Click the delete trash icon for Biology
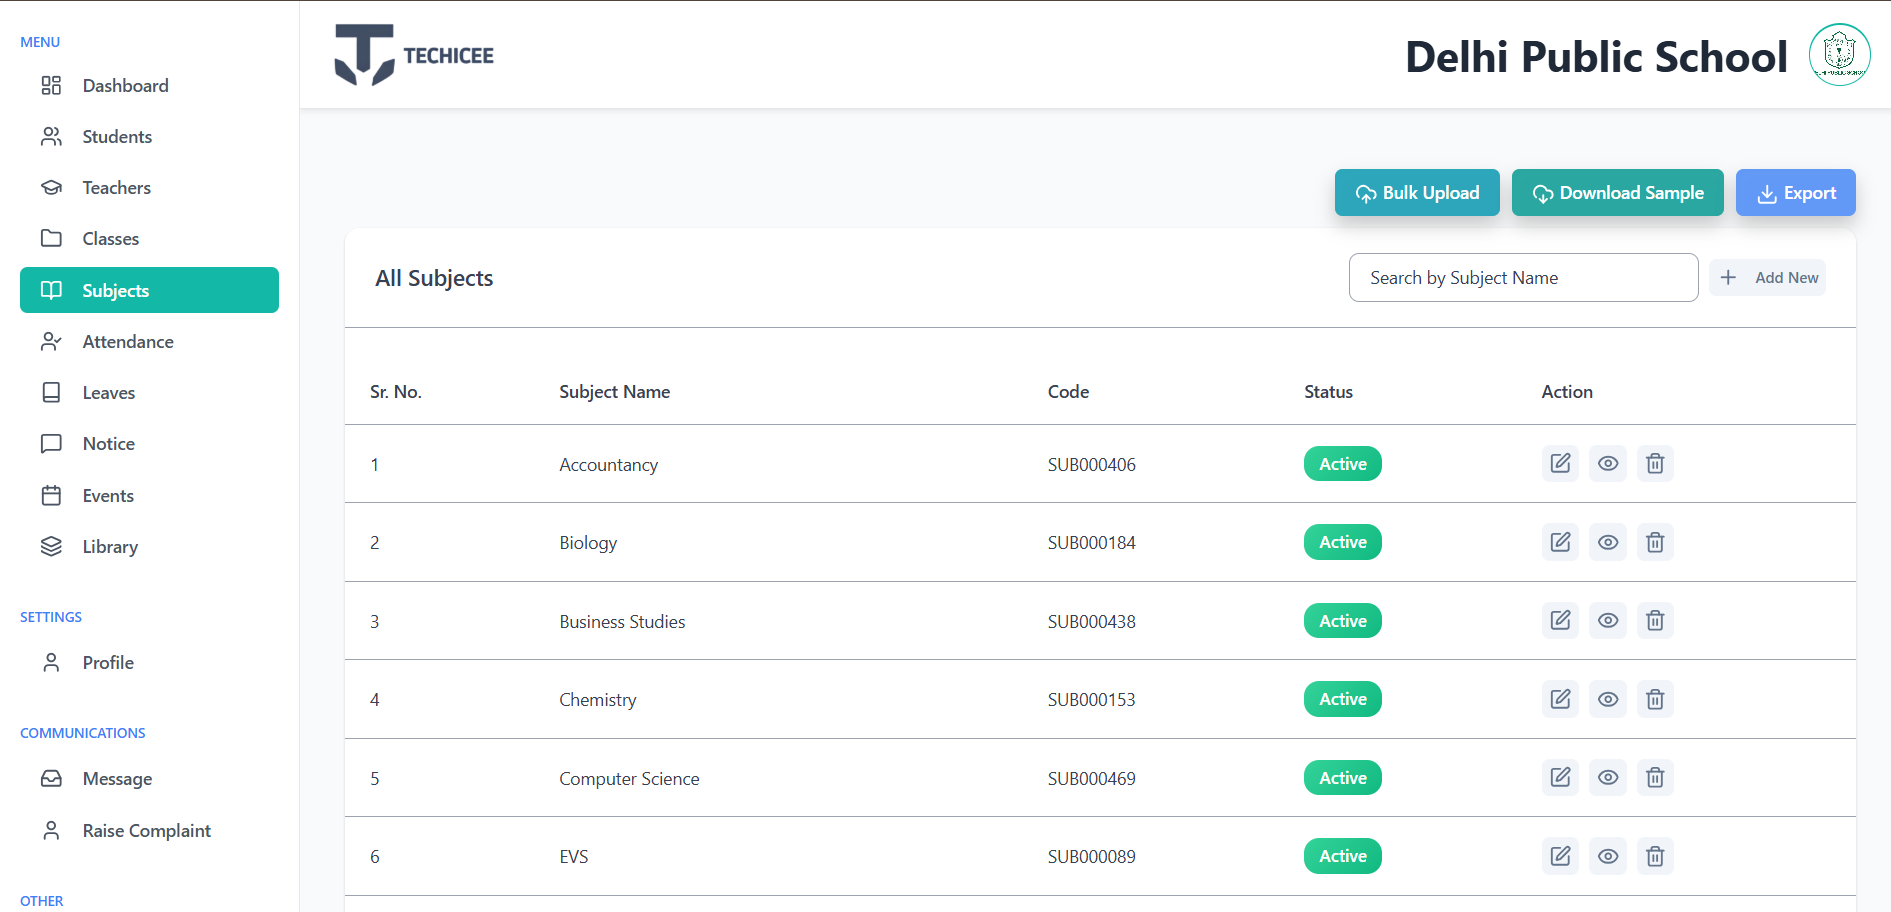This screenshot has height=912, width=1891. point(1655,542)
